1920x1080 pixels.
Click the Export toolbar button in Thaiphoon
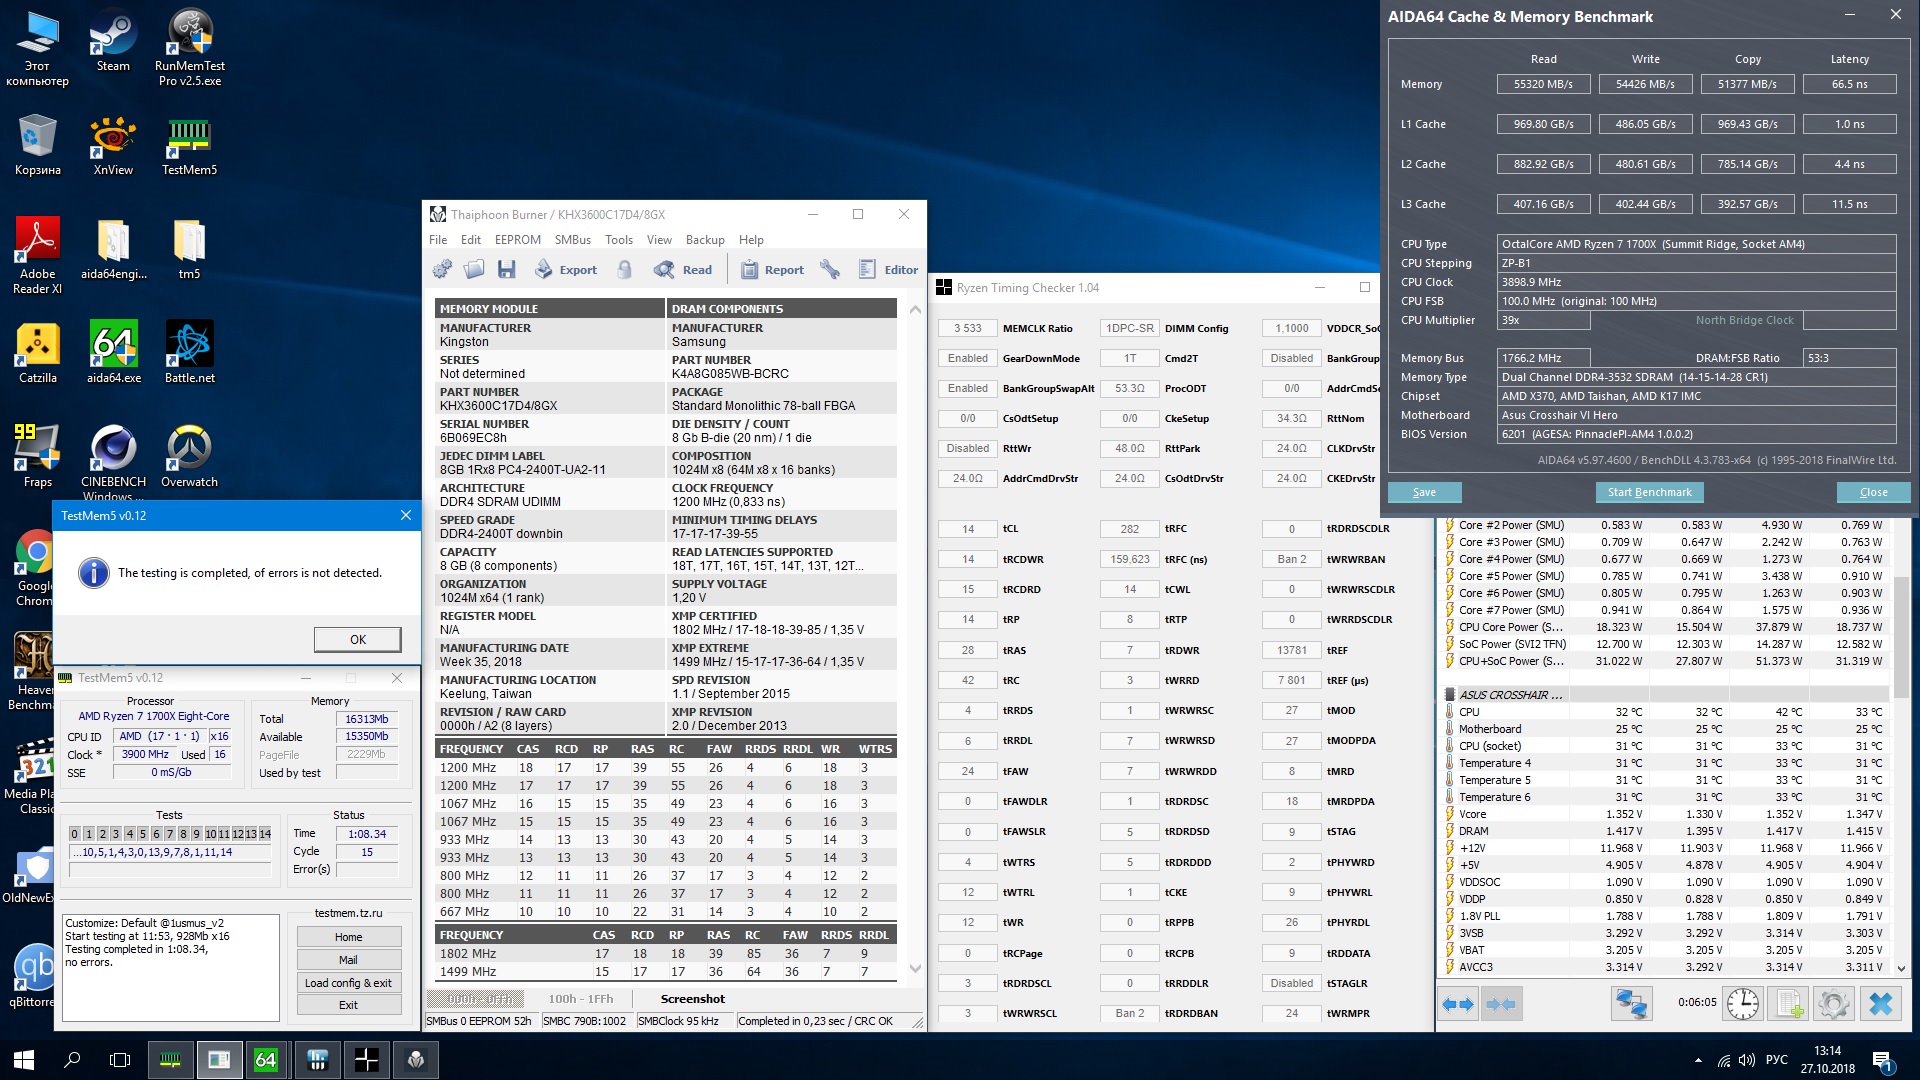pos(566,269)
